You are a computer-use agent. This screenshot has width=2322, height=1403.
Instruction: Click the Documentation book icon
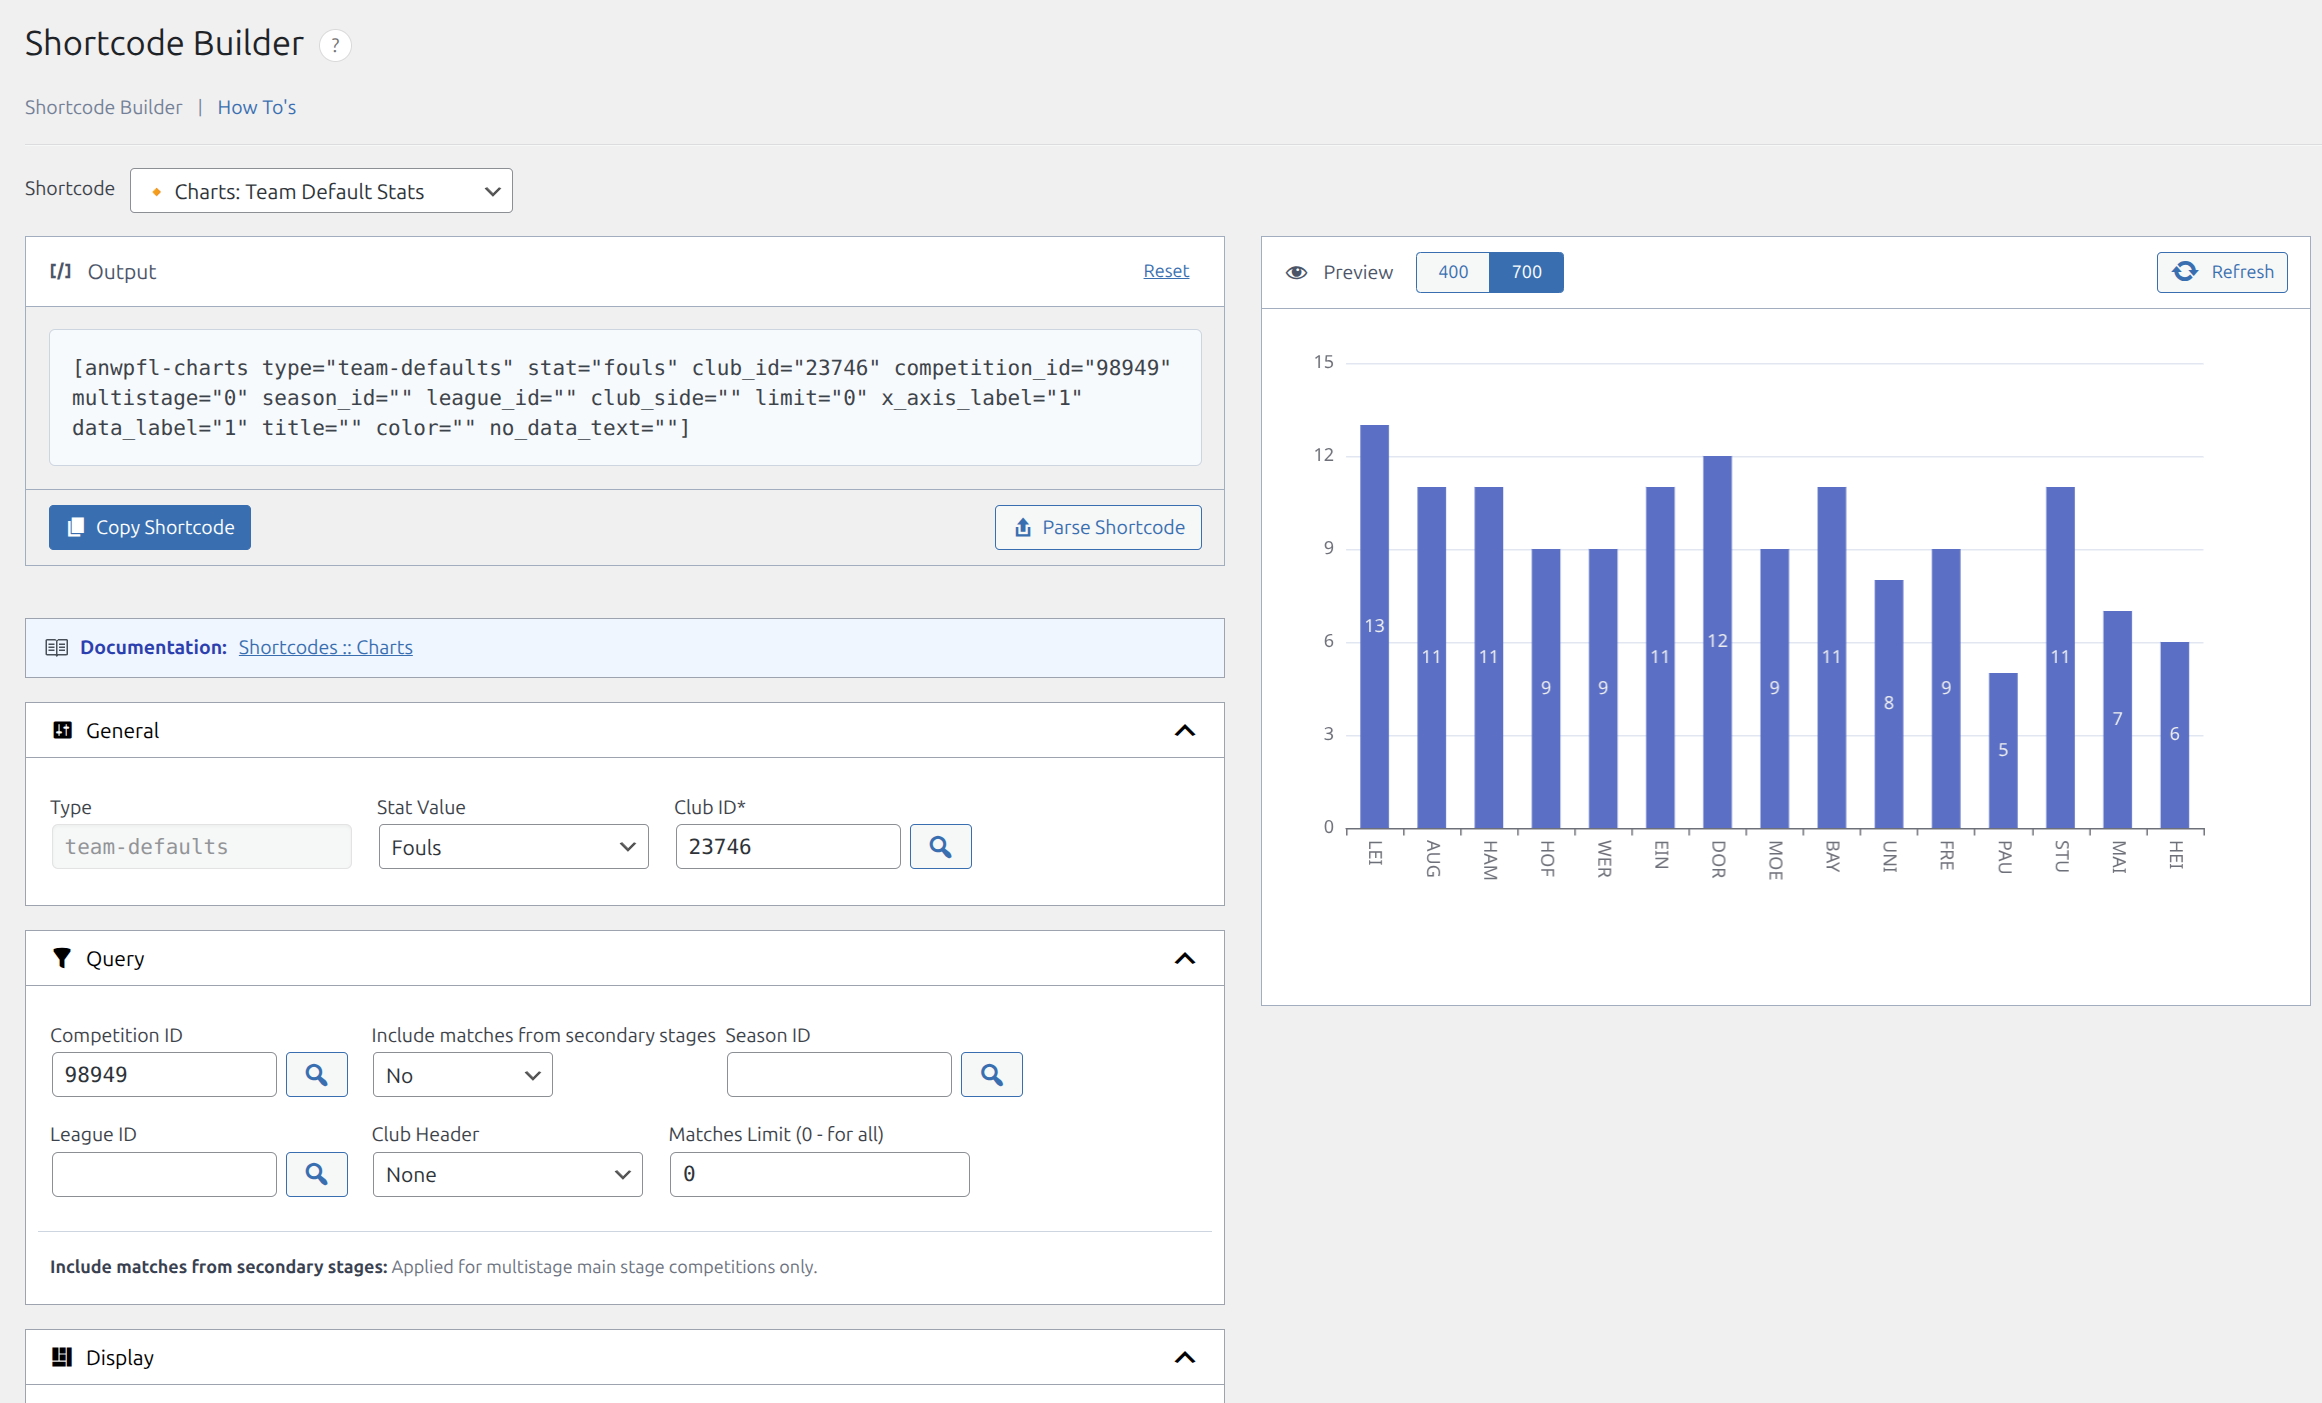[x=57, y=647]
